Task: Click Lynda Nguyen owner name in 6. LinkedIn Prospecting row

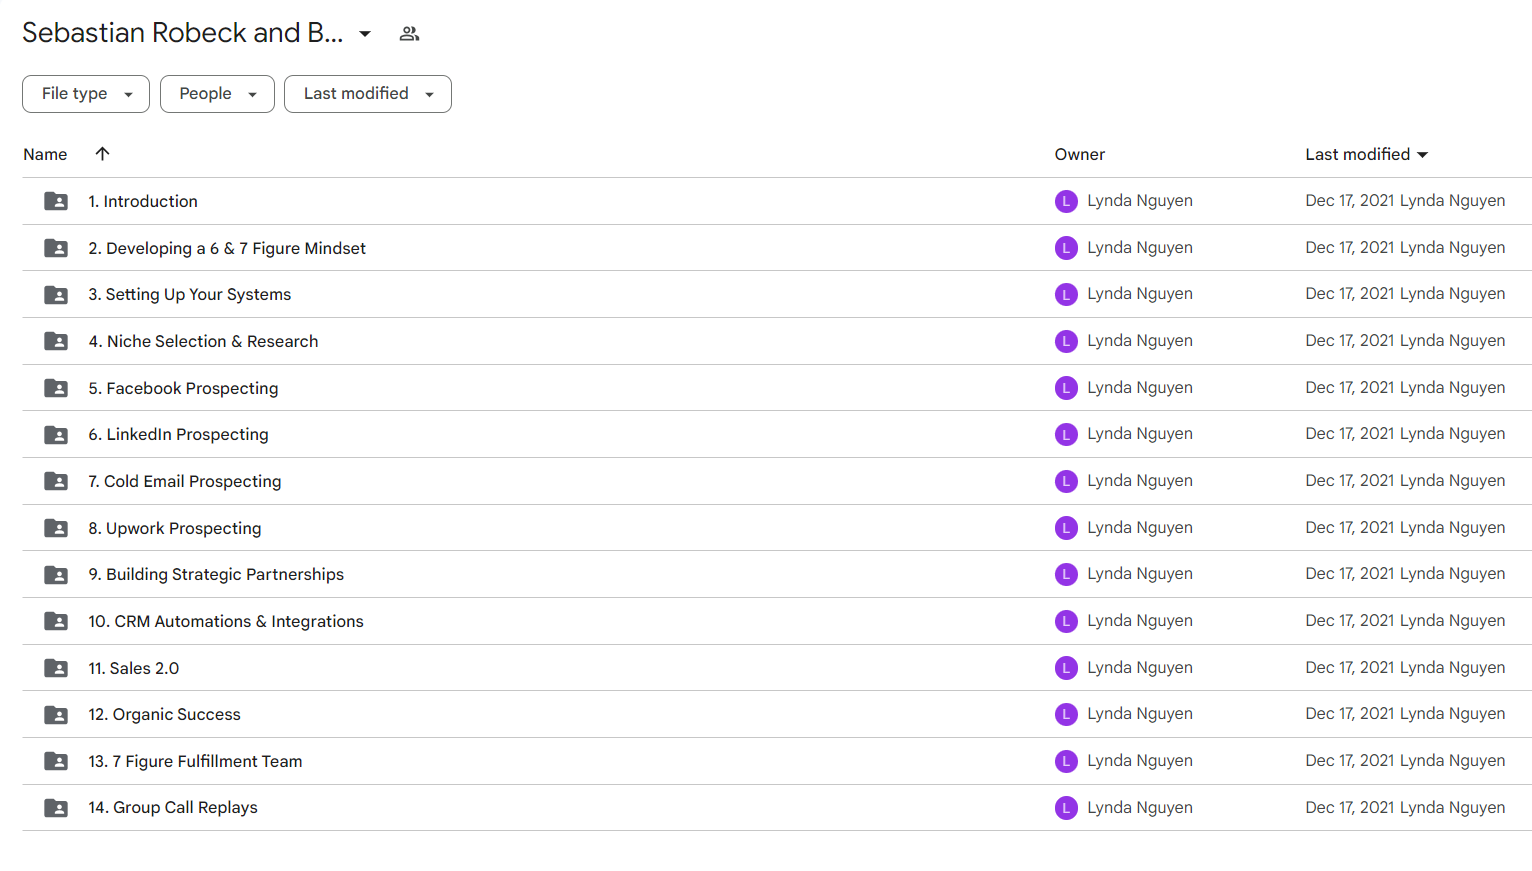Action: [1140, 434]
